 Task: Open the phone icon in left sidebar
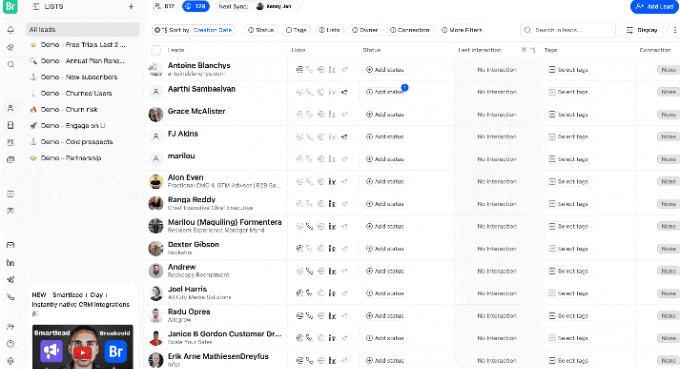click(11, 297)
